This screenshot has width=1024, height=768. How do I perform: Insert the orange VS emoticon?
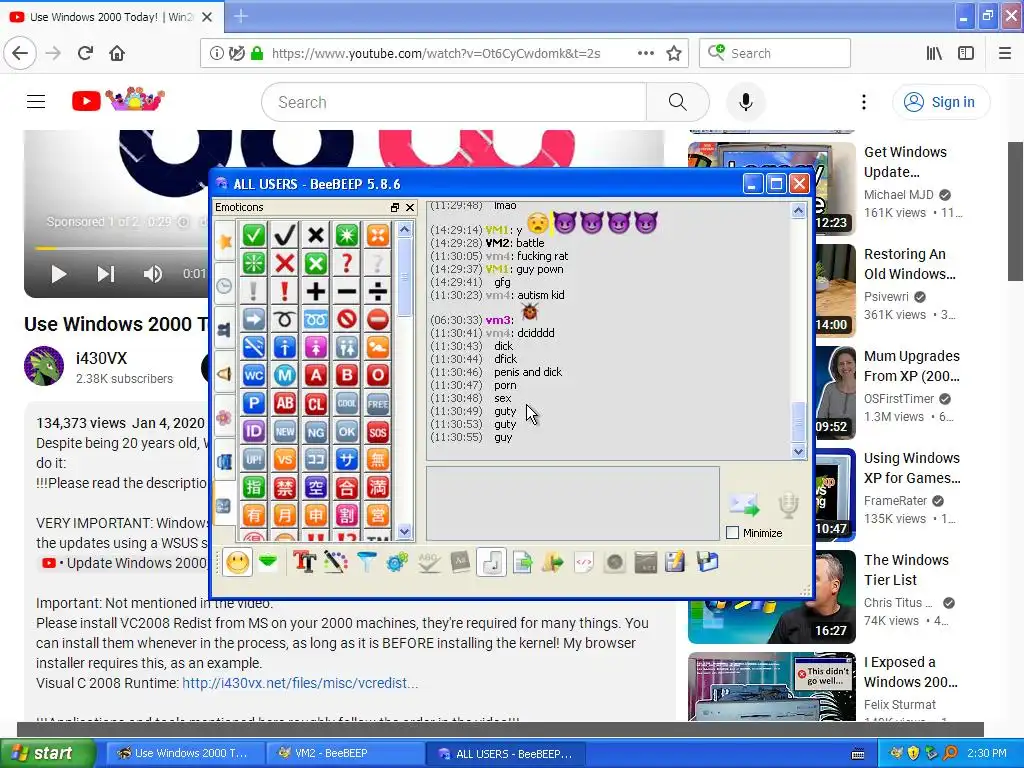point(284,460)
